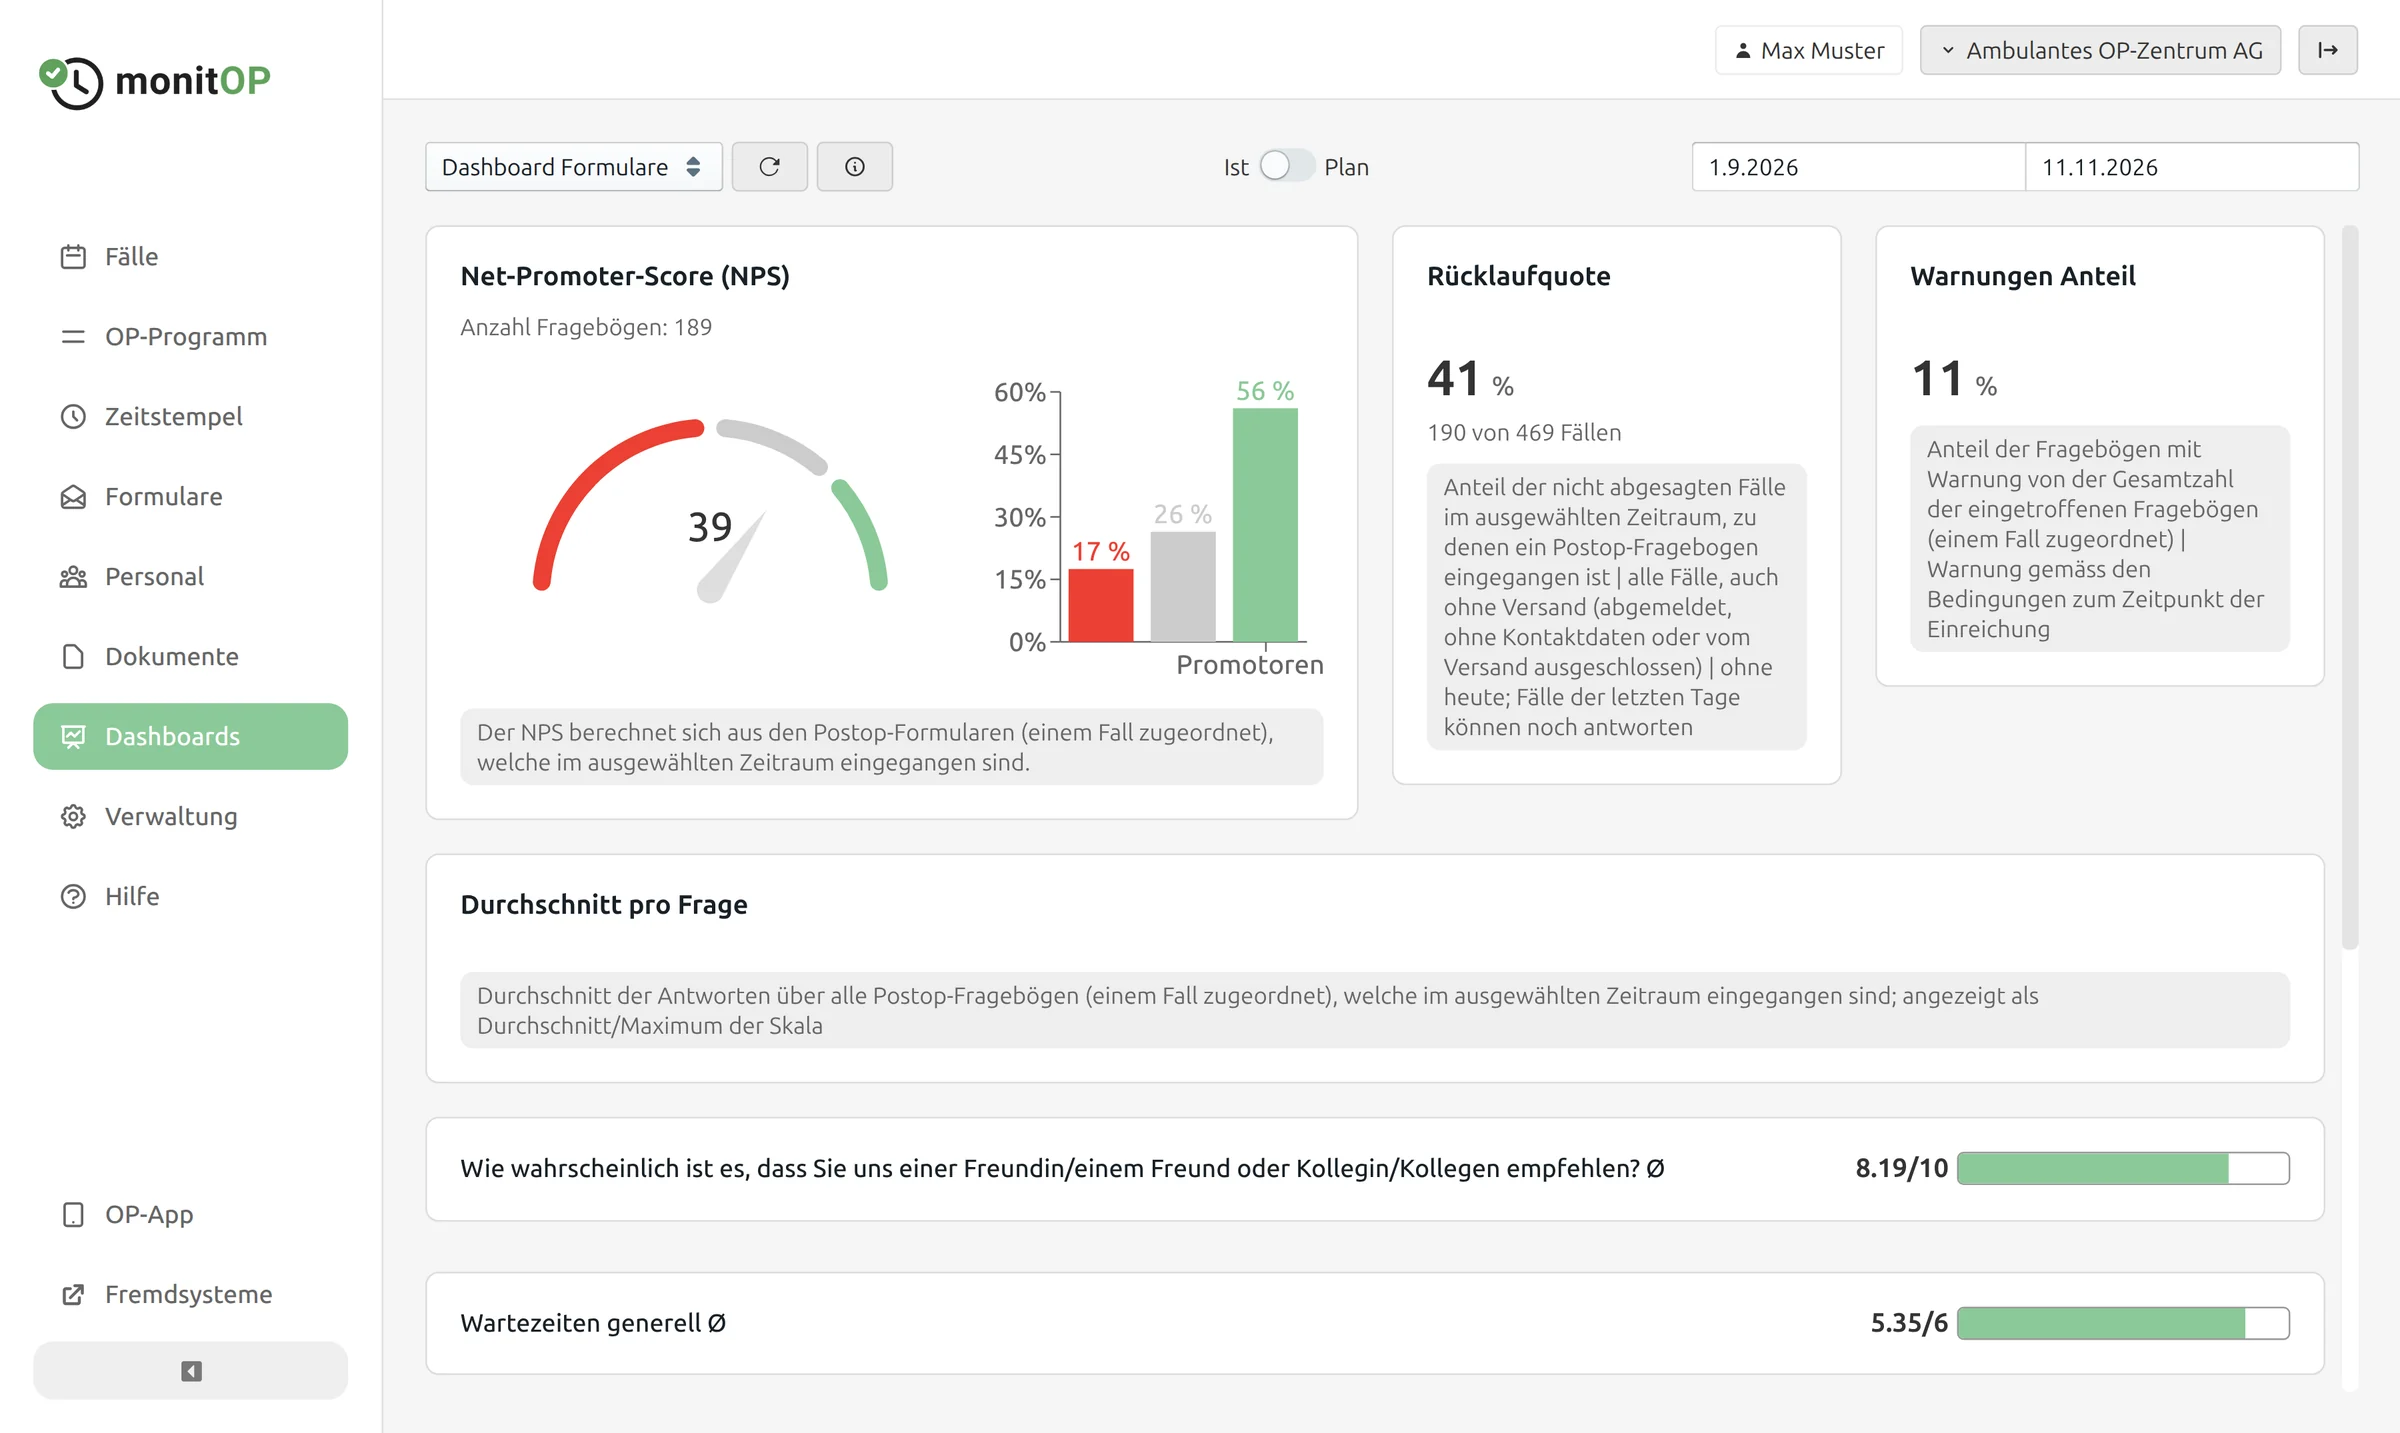Screen dimensions: 2400x1433
Task: Click the green 56 % Promotoren bar
Action: point(1265,525)
